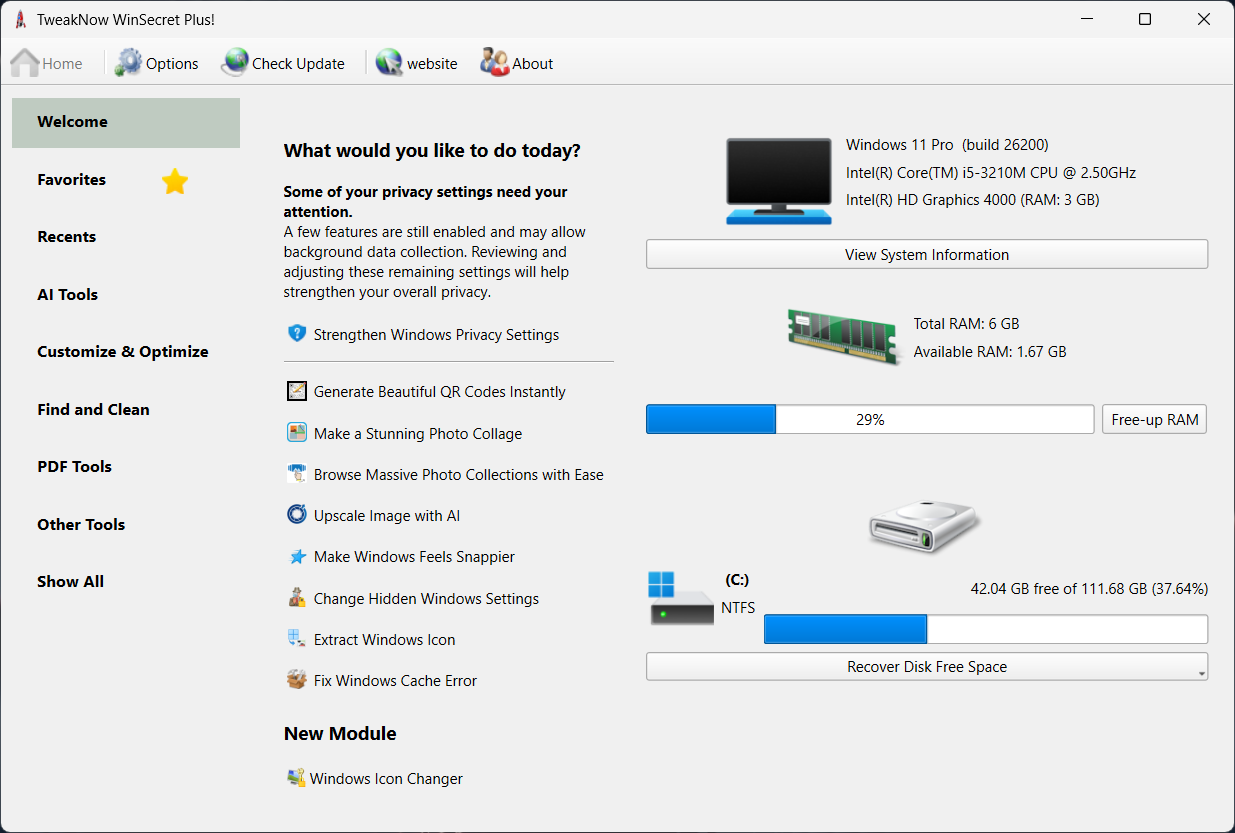Screen dimensions: 1235x833
Task: Click the 'Available RAM: 1.67 GB' text
Action: (990, 352)
